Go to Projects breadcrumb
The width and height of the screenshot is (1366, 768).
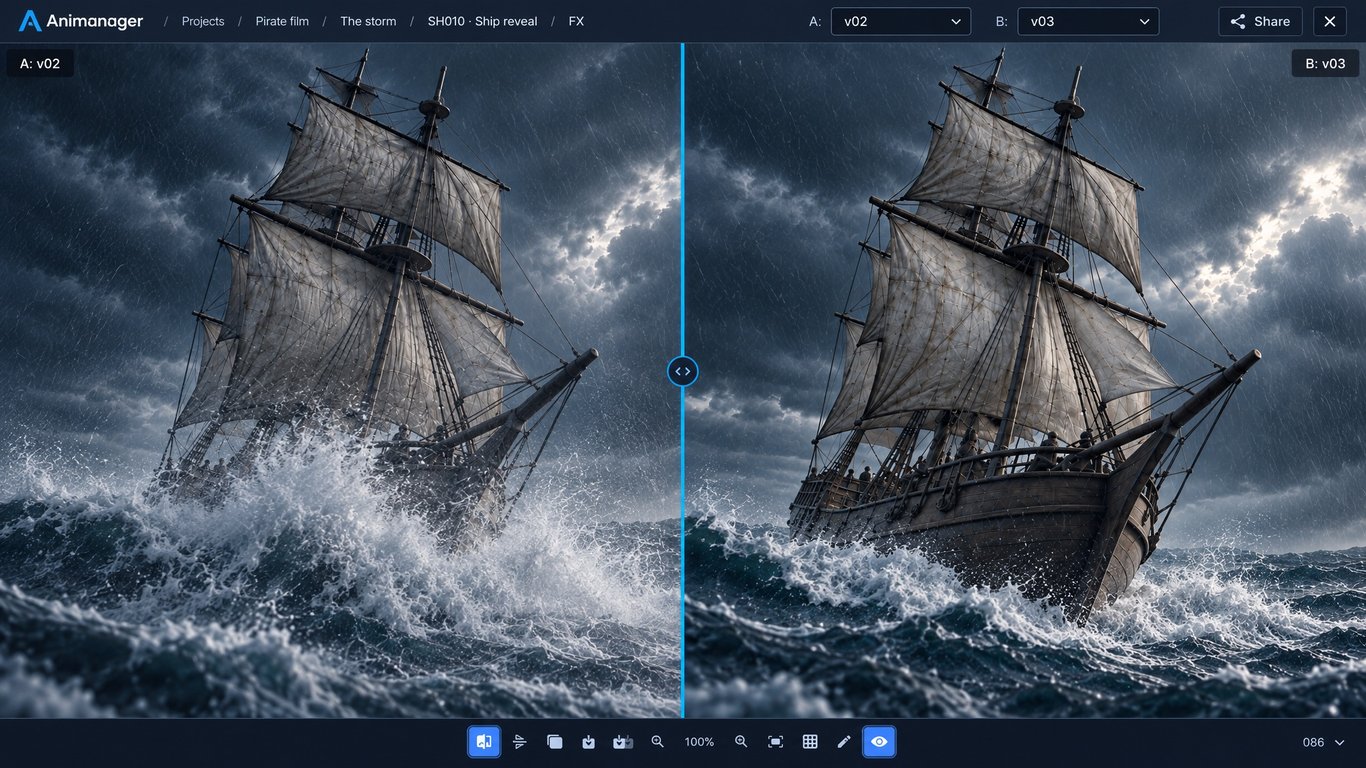203,21
